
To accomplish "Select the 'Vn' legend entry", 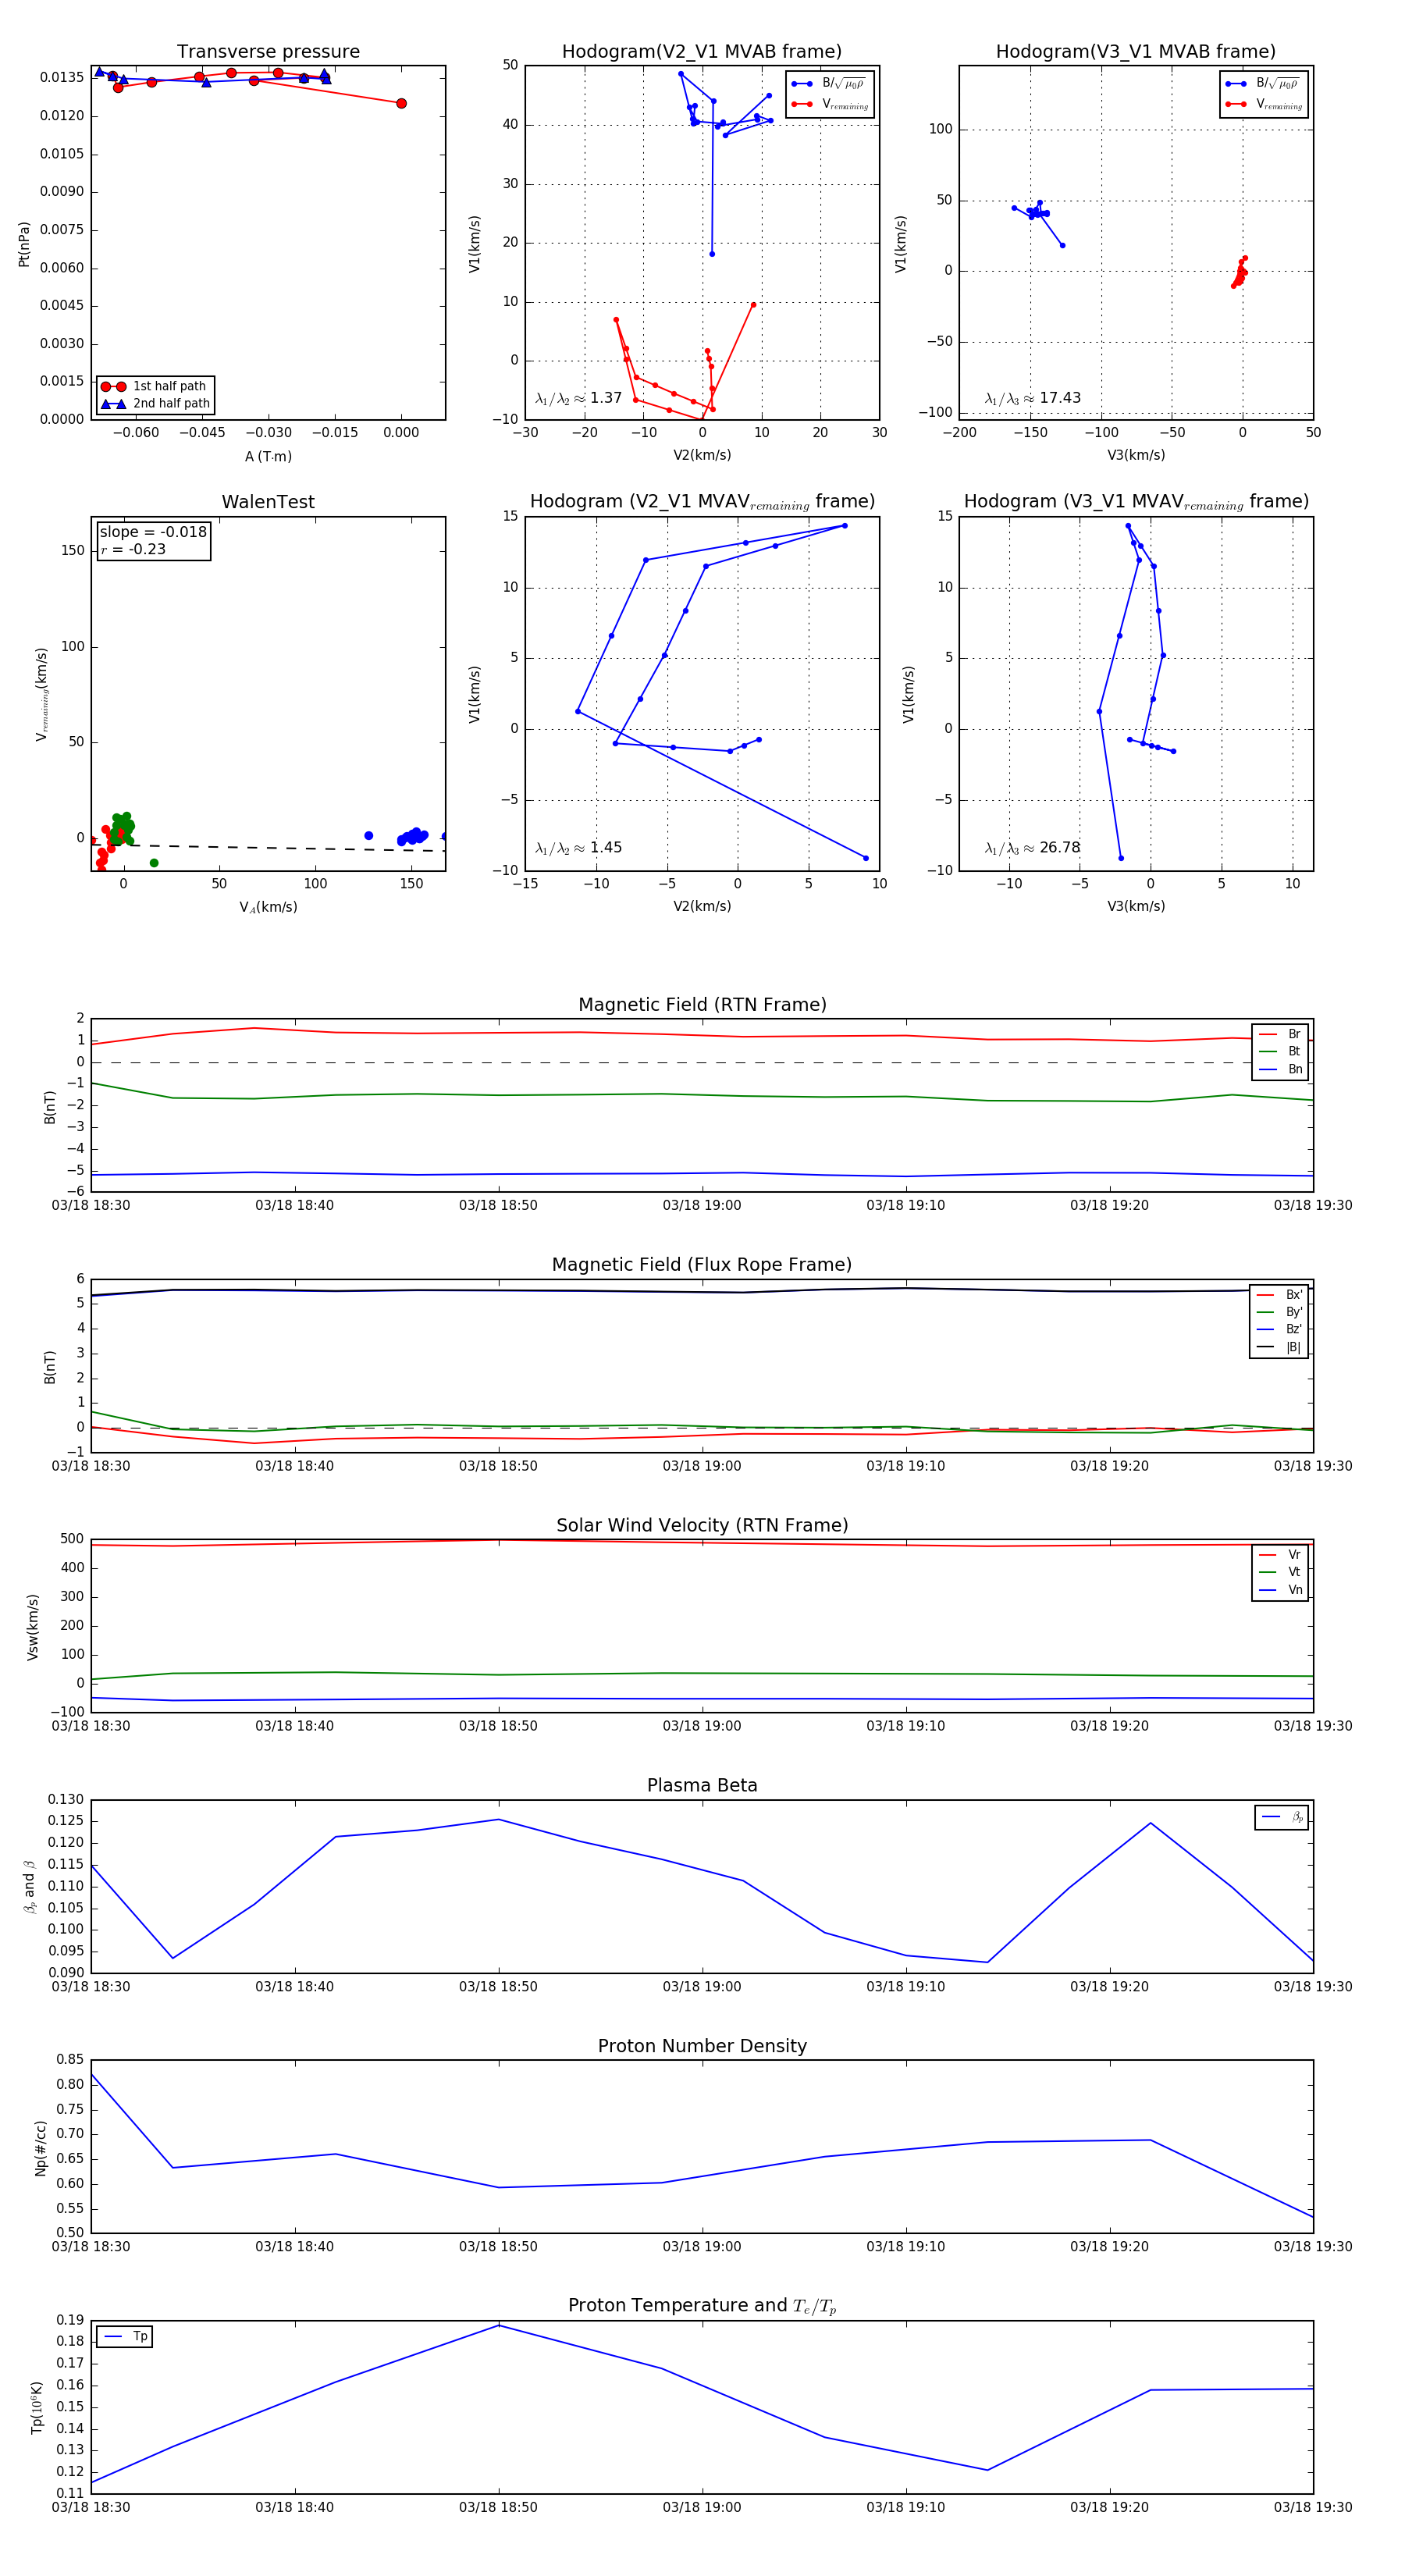I will 1280,1589.
